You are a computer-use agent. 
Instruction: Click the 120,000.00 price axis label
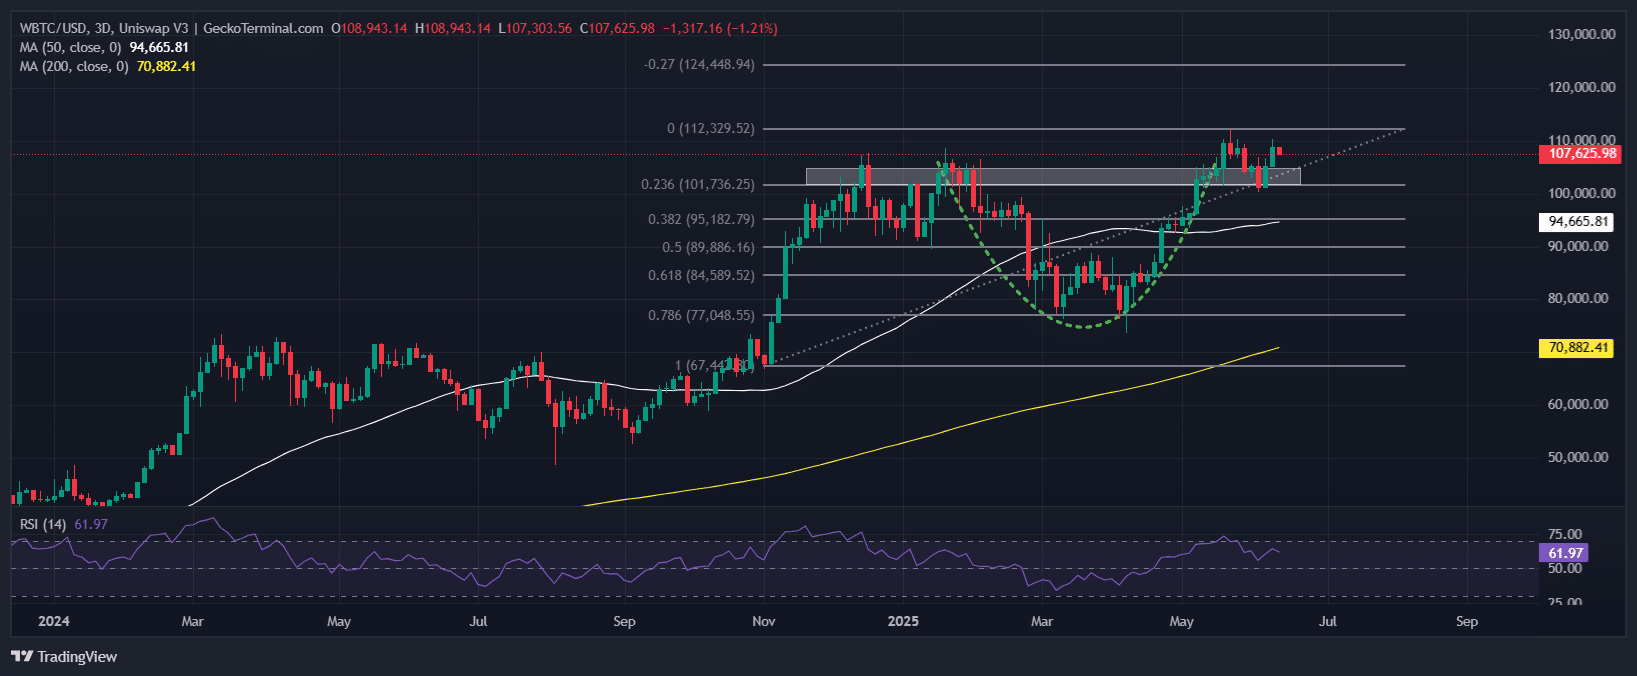(1581, 87)
